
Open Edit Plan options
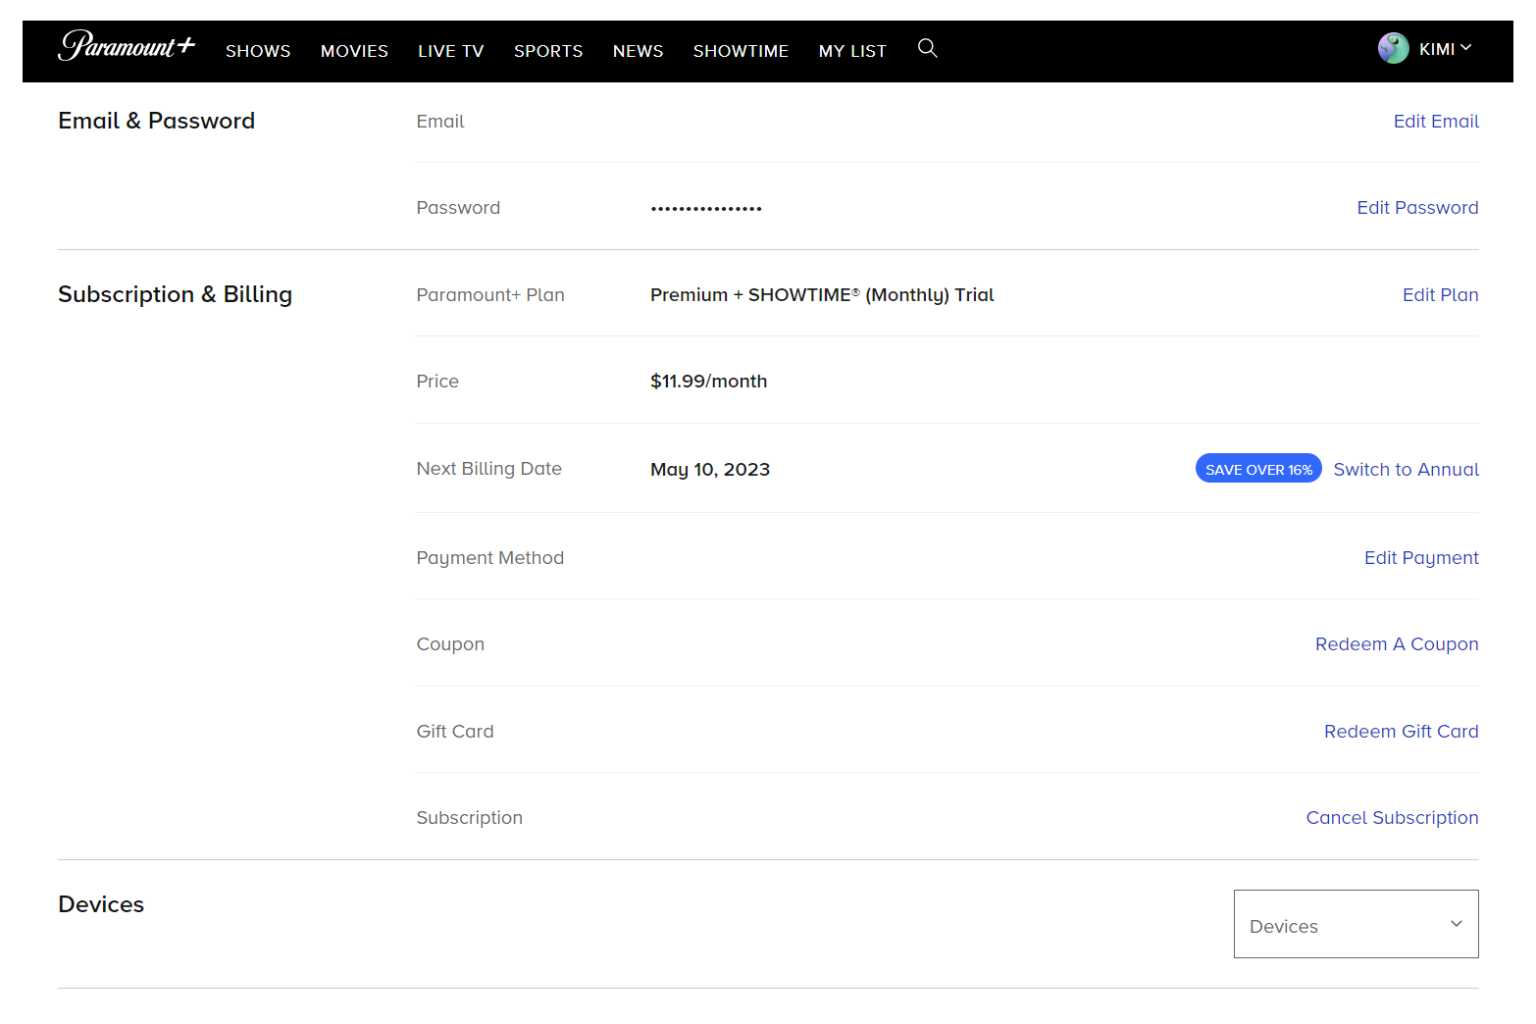1440,295
